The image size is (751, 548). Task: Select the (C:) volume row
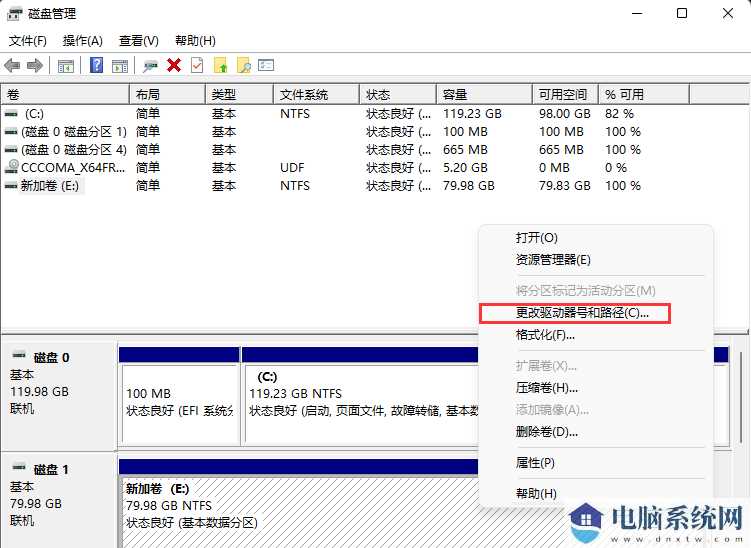tap(345, 114)
